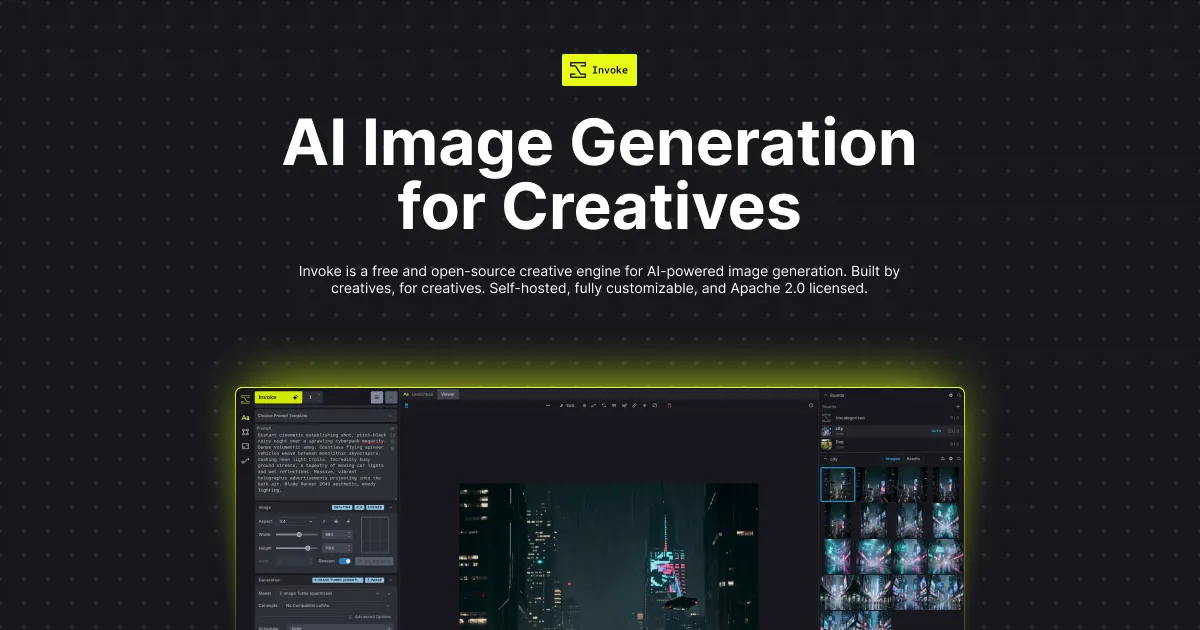
Task: Collapse the Generation section
Action: (x=390, y=580)
